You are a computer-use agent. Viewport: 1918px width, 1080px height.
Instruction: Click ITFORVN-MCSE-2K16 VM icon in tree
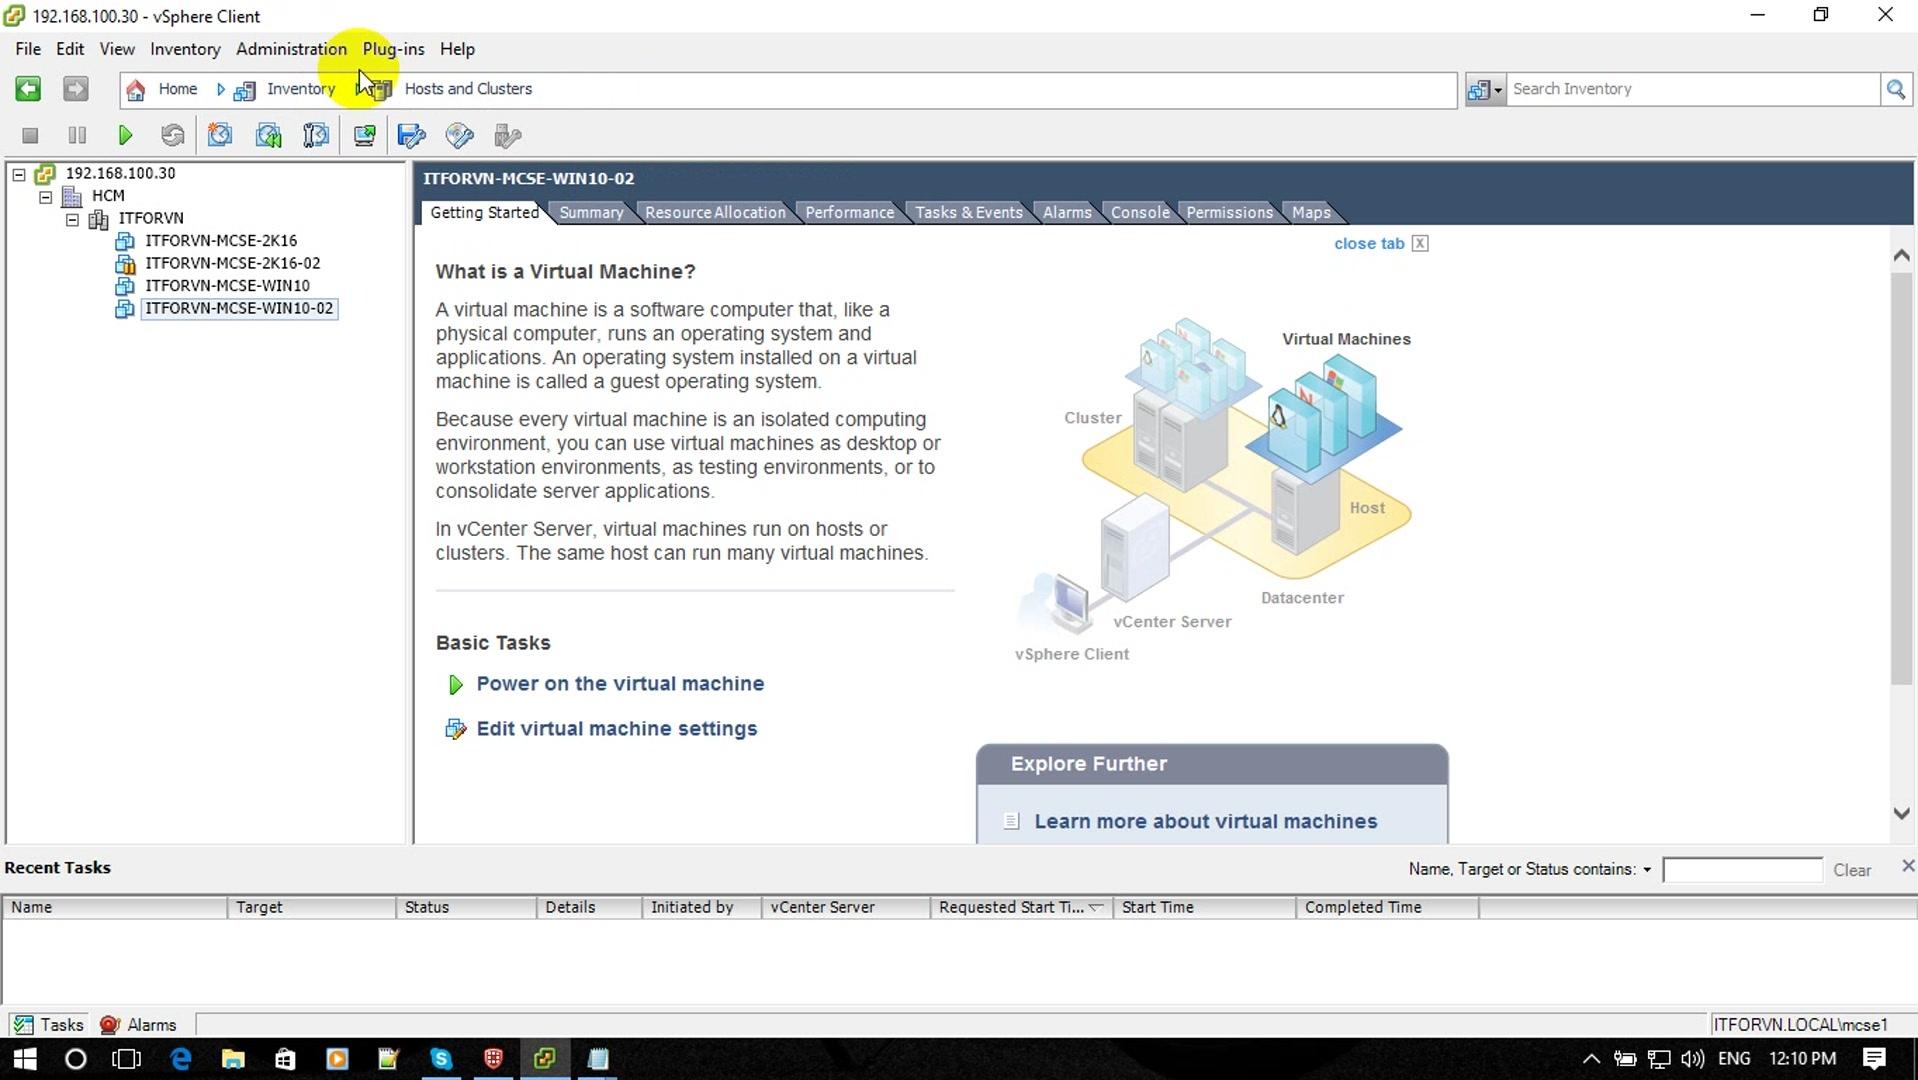(125, 241)
